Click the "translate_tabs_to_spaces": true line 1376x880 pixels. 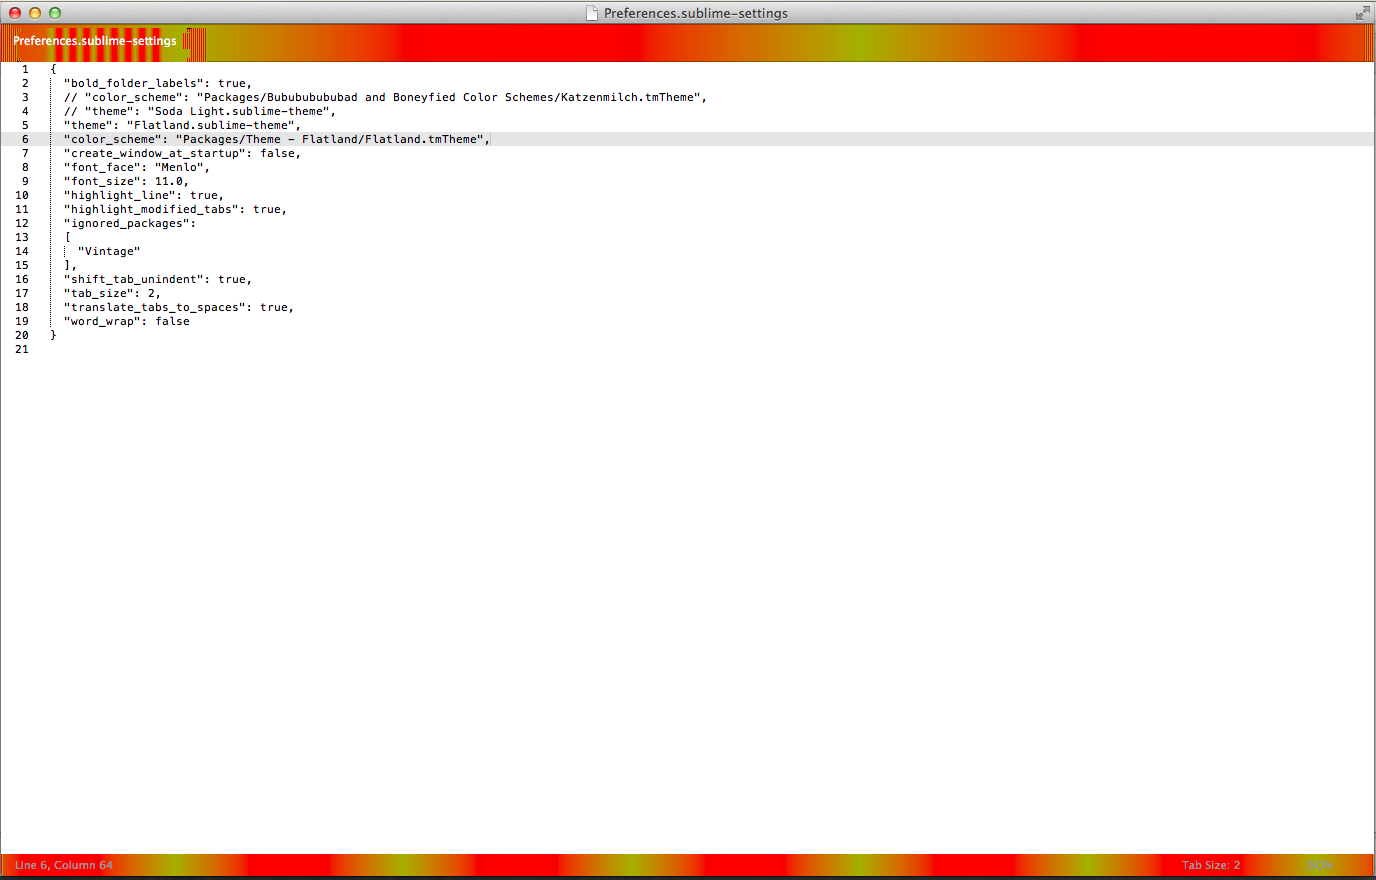coord(179,308)
